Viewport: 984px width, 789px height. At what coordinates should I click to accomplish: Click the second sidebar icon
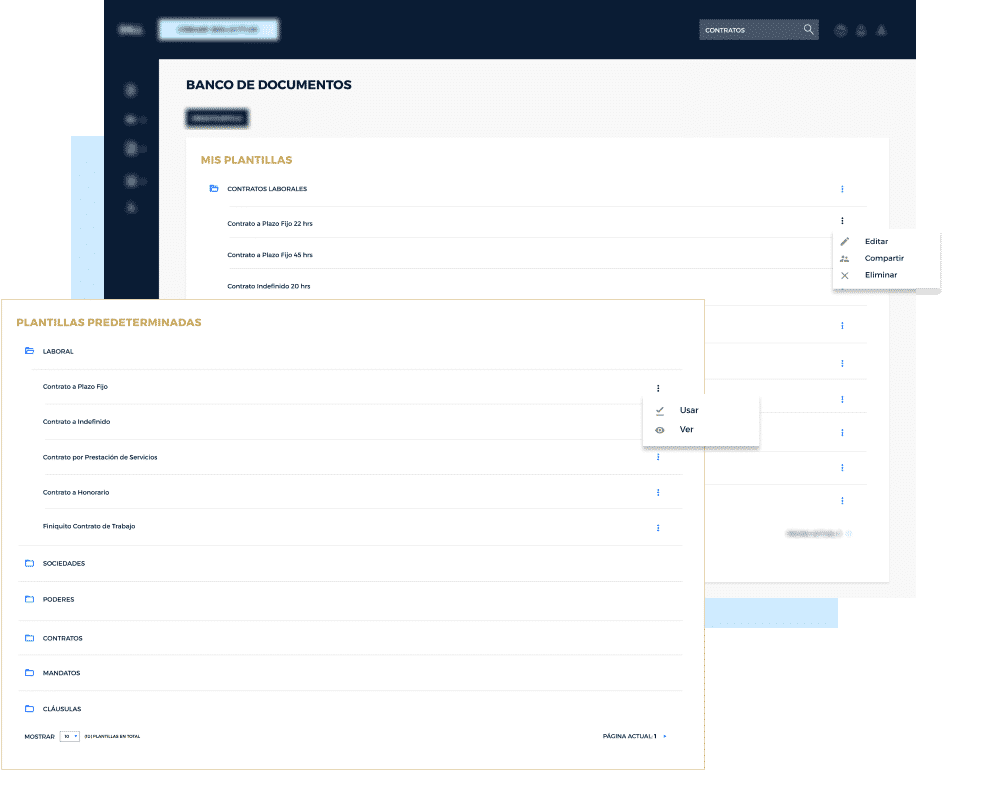click(132, 119)
